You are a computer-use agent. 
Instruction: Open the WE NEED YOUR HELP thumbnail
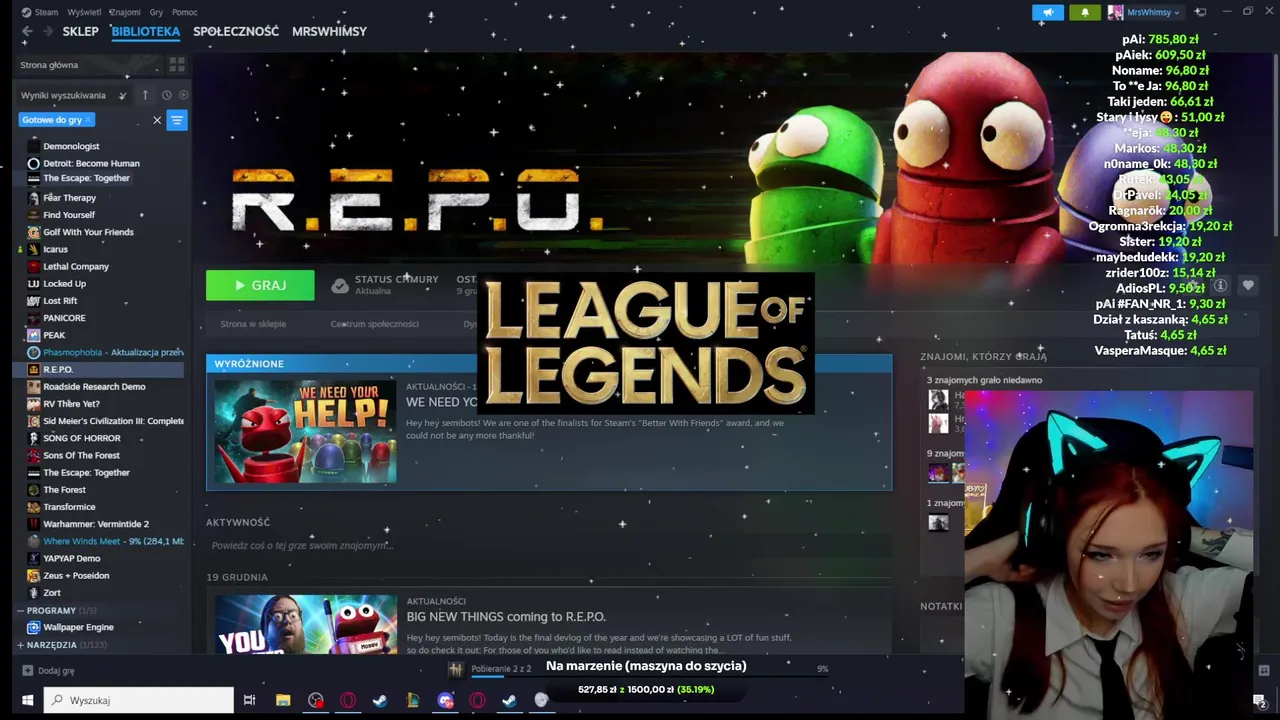305,431
